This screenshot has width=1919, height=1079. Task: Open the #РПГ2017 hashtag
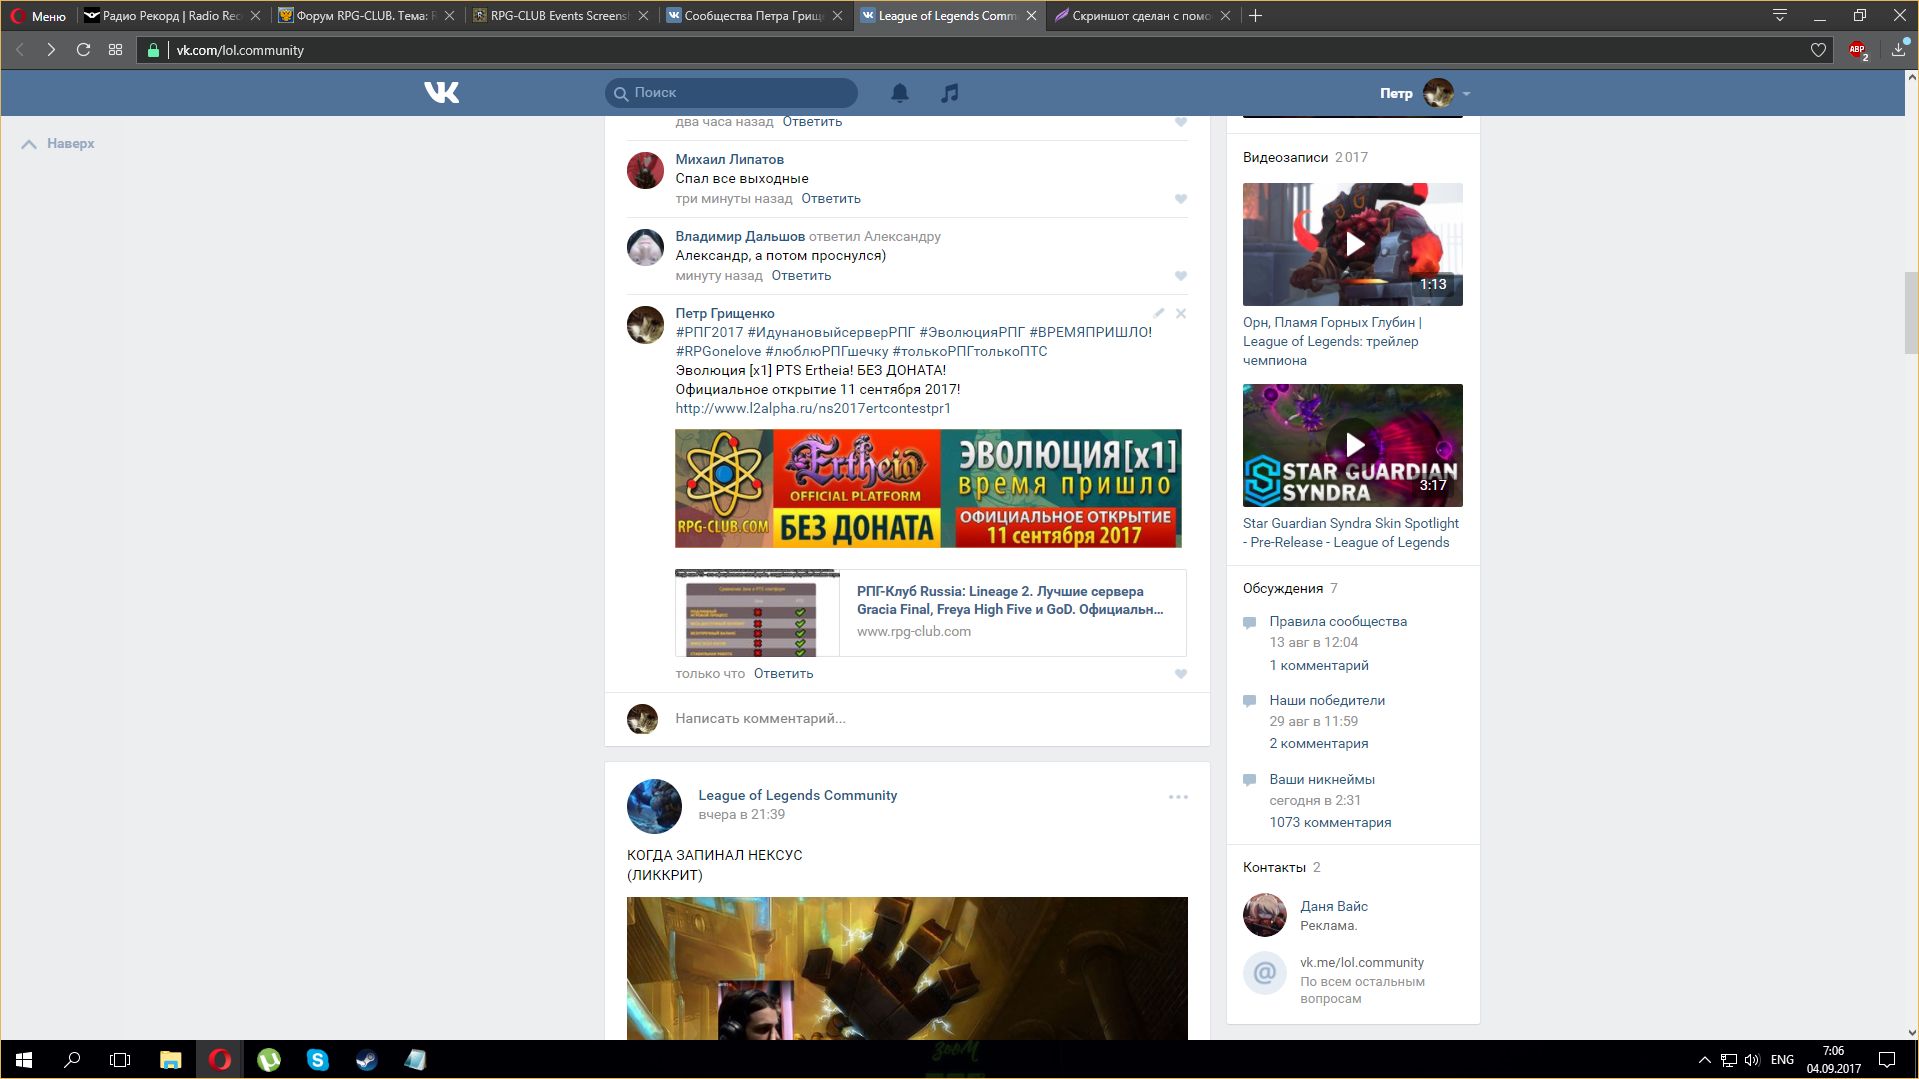tap(709, 332)
